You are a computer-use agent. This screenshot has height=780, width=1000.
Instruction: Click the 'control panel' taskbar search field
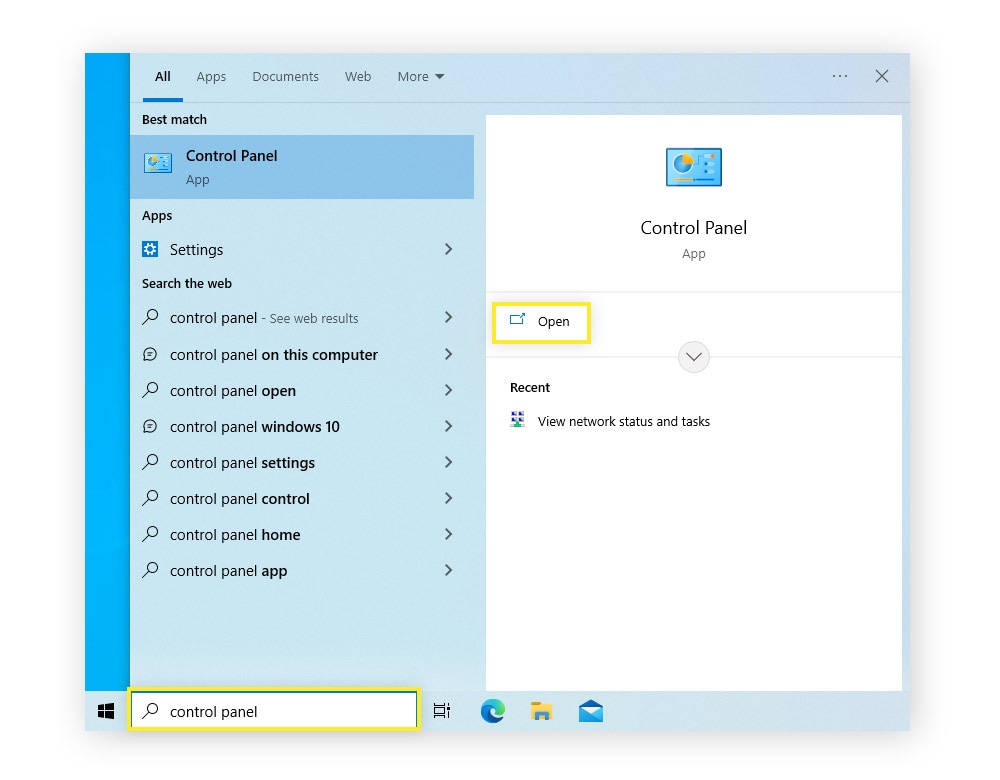[x=274, y=709]
